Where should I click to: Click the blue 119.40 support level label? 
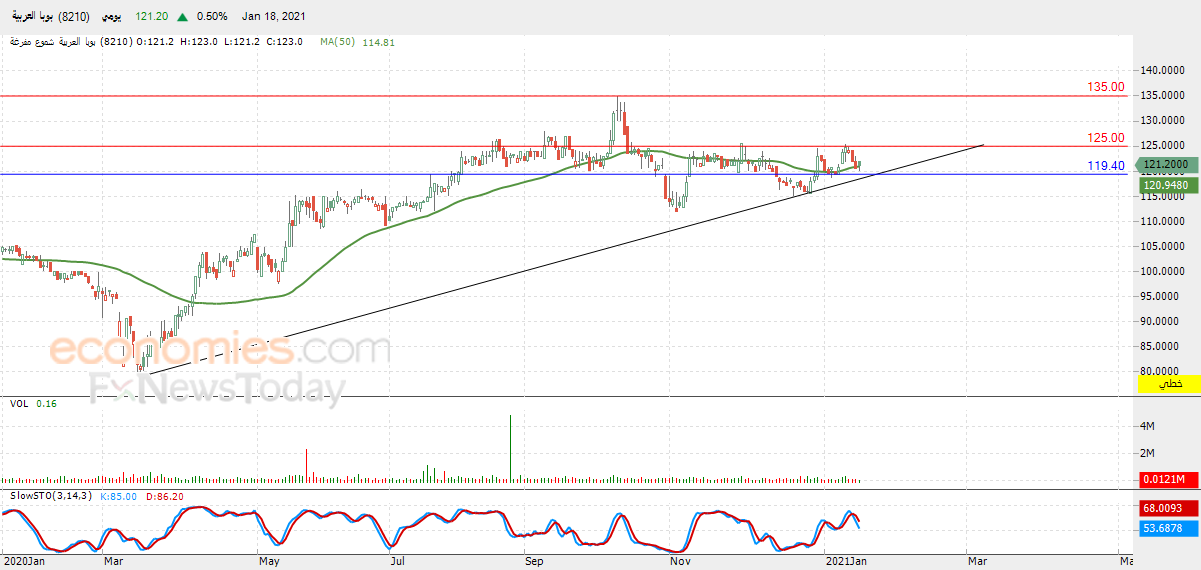click(x=1106, y=166)
